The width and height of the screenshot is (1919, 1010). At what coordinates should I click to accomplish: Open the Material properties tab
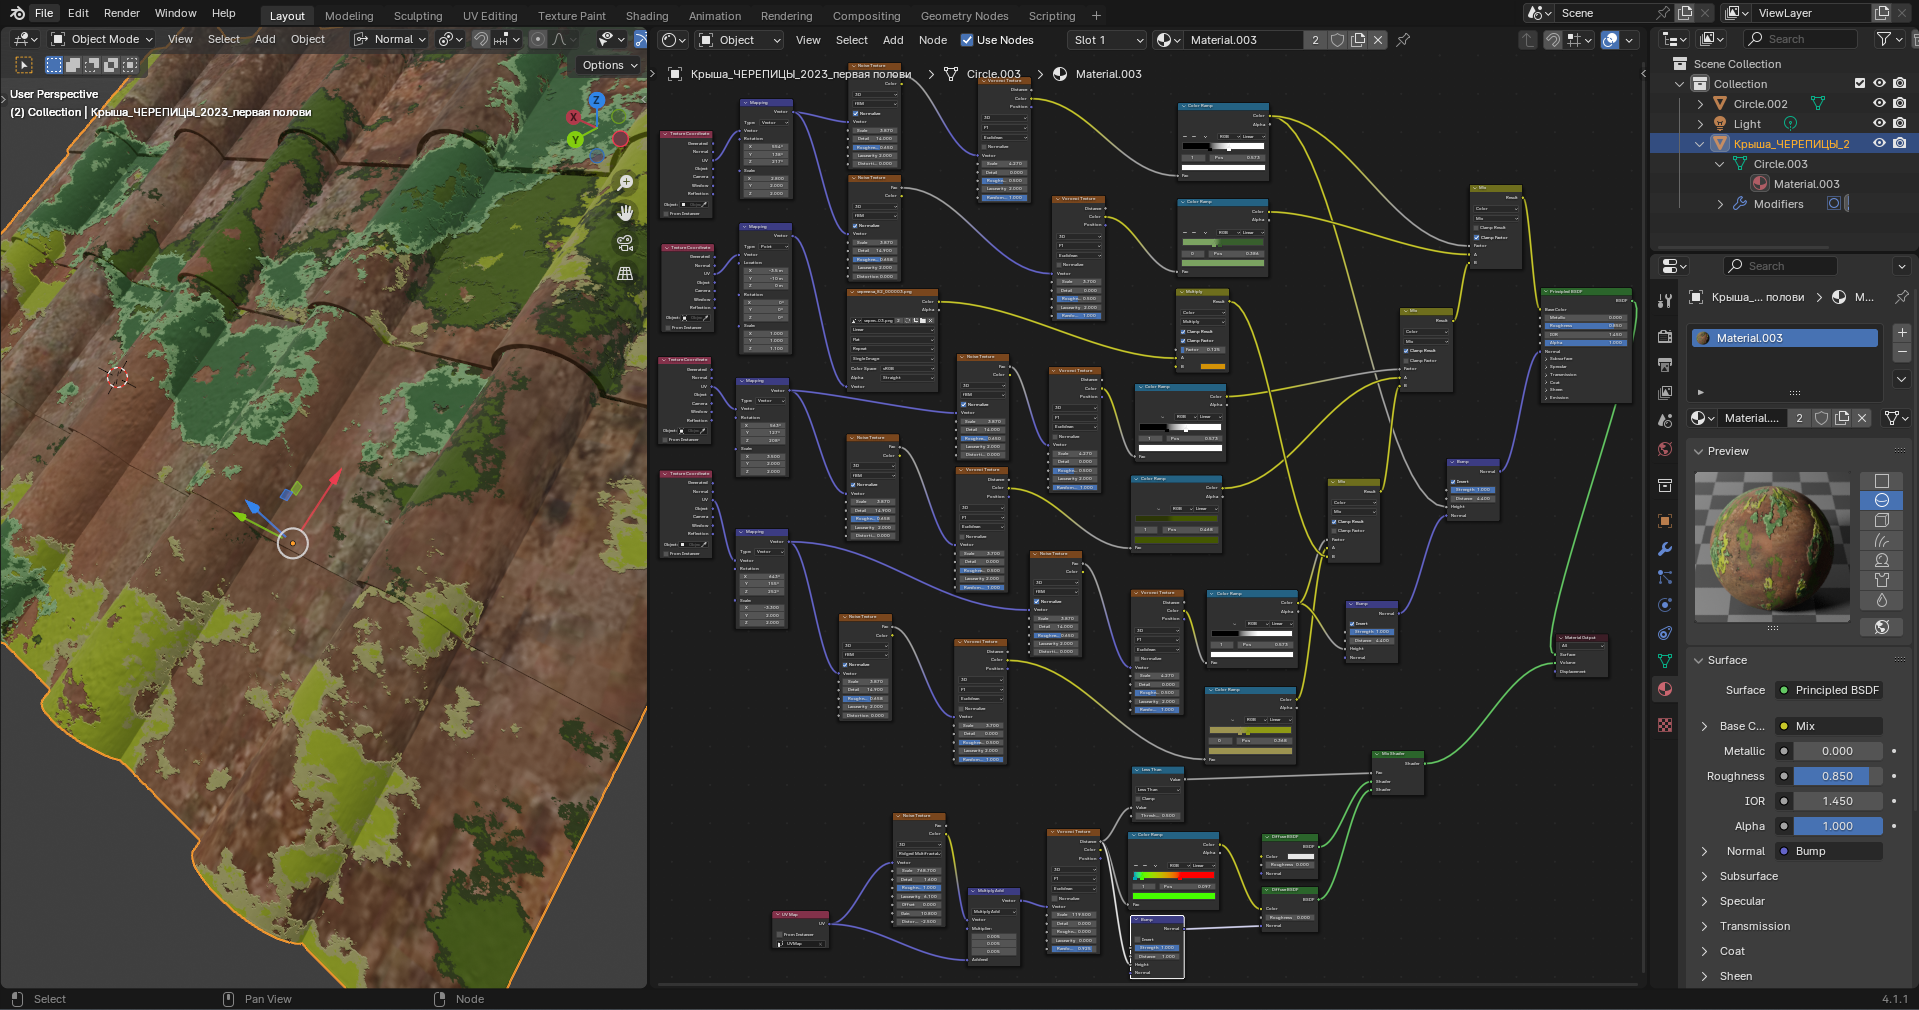[1665, 689]
